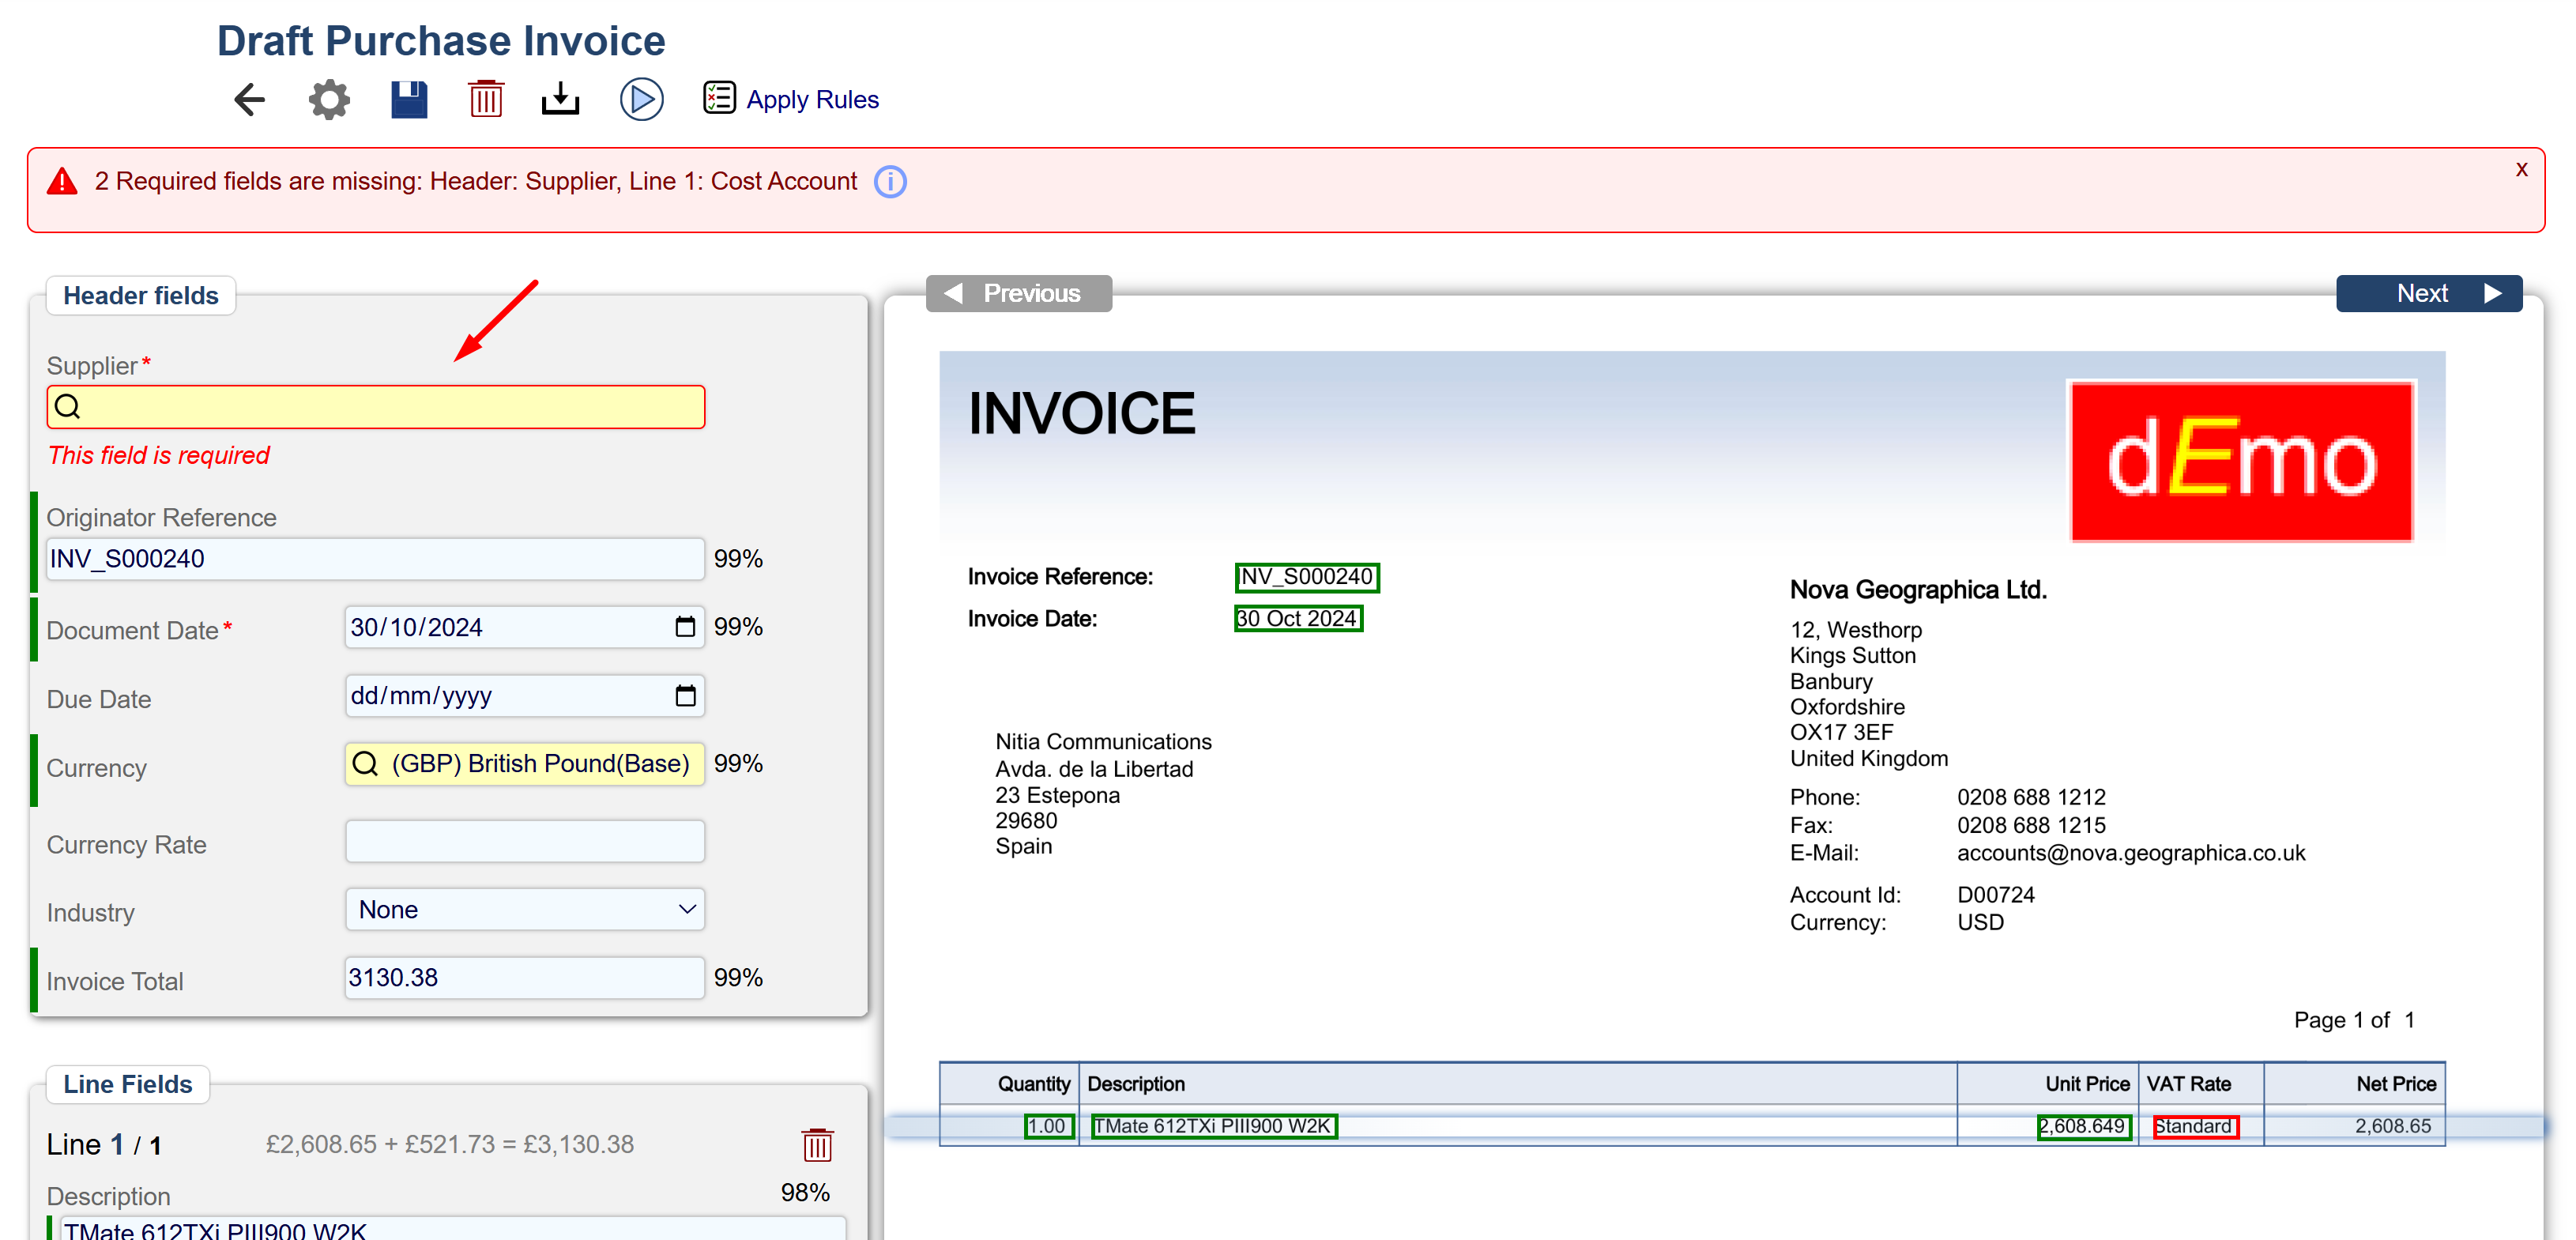Delete Line 1 using its trash icon
The width and height of the screenshot is (2576, 1240).
click(817, 1144)
